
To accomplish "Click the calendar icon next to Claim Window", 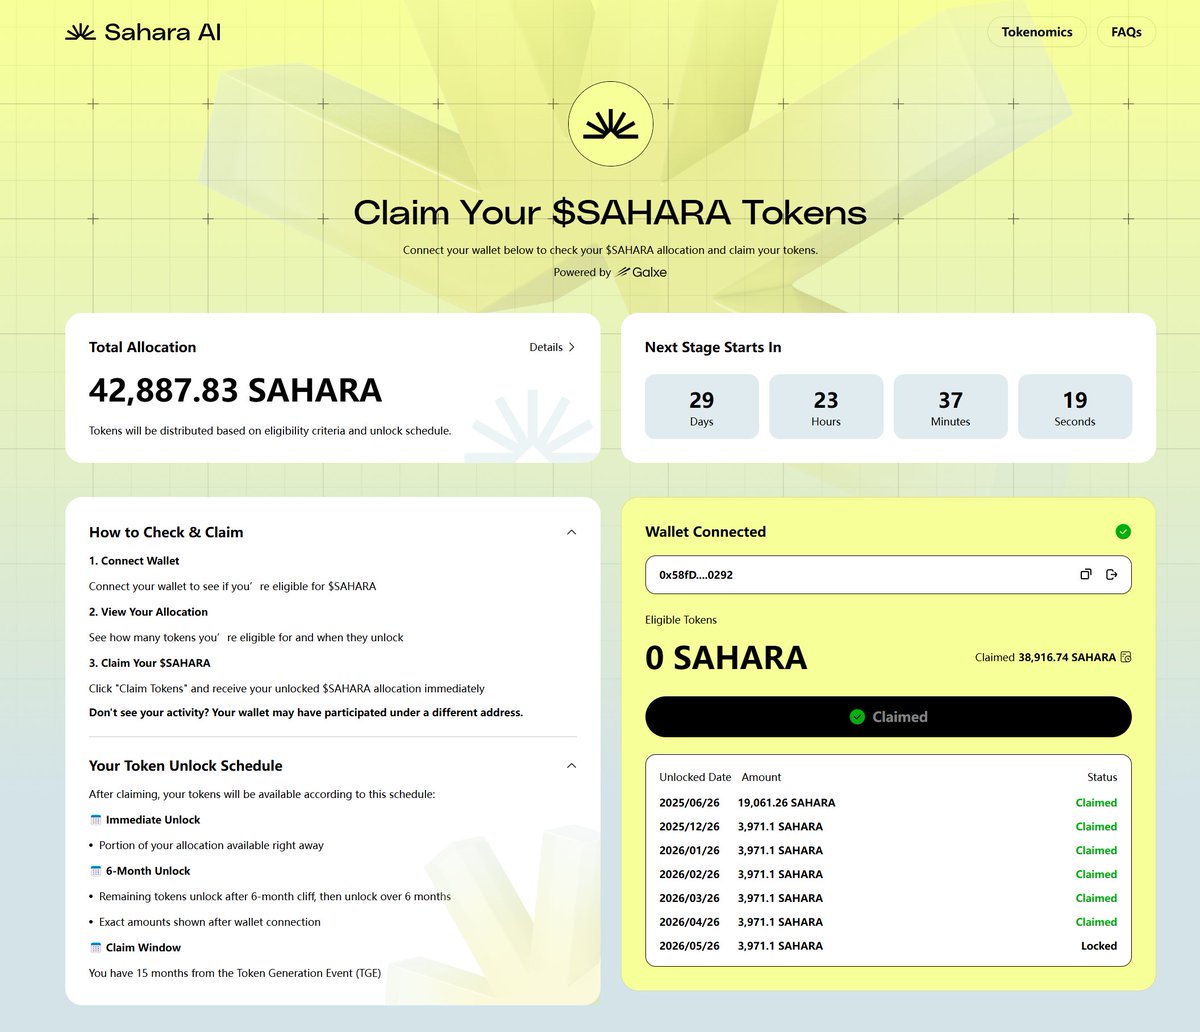I will pos(96,947).
